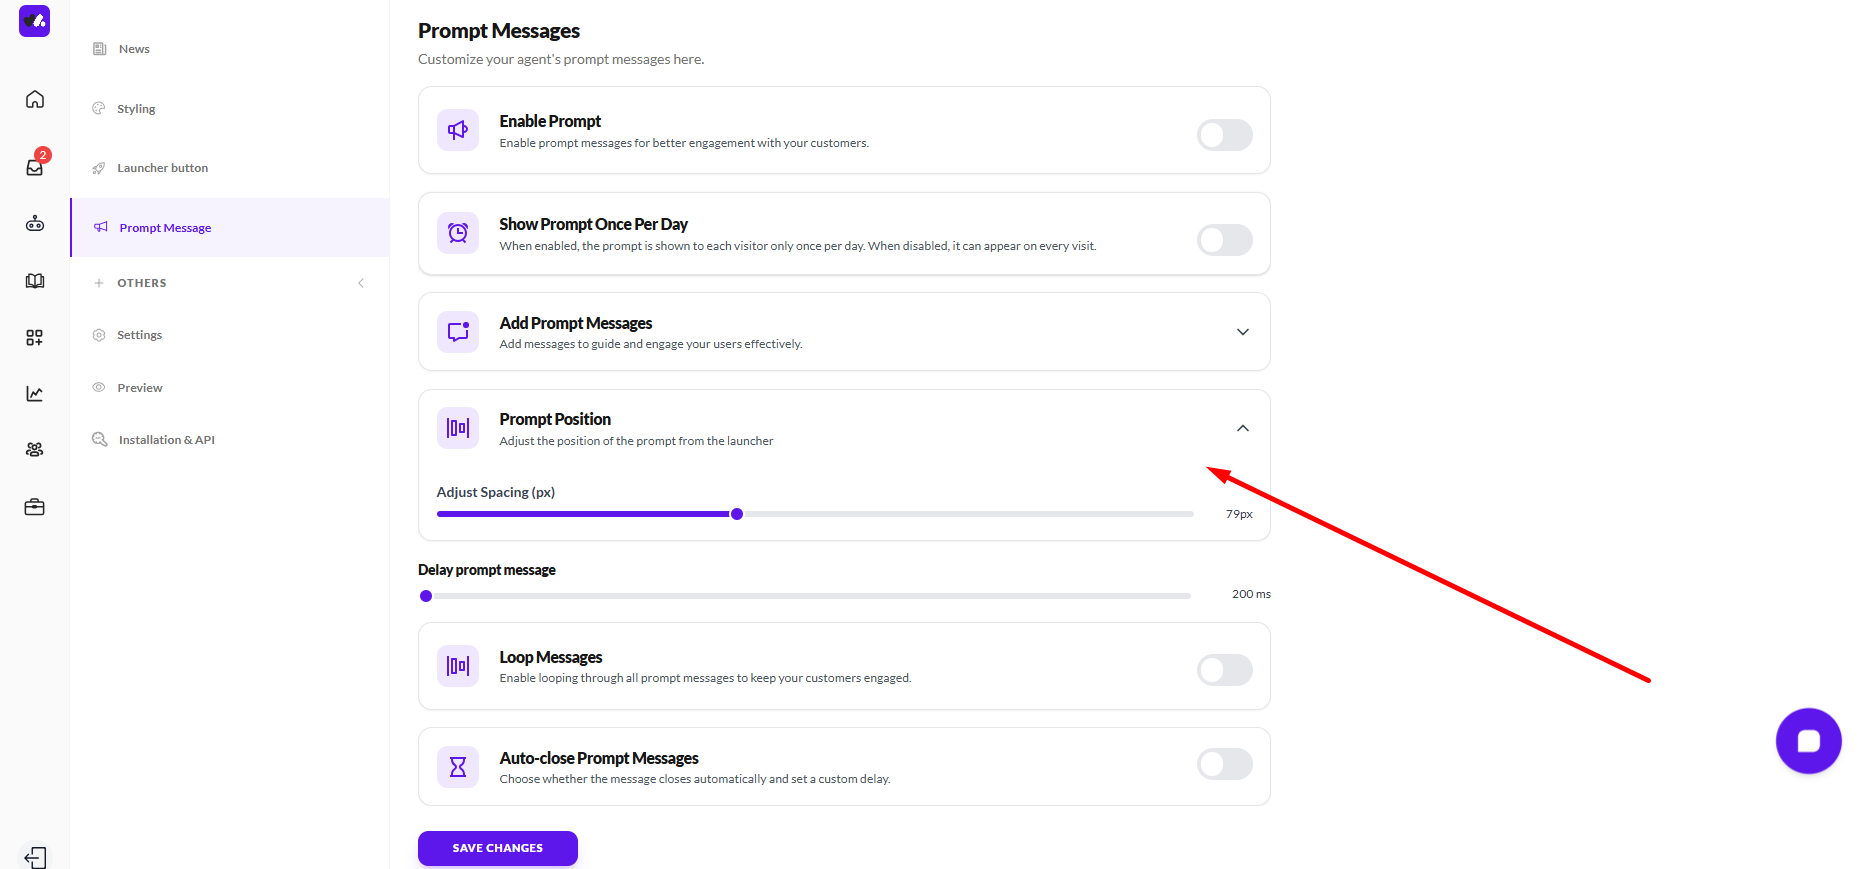Toggle Show Prompt Once Per Day

tap(1224, 240)
